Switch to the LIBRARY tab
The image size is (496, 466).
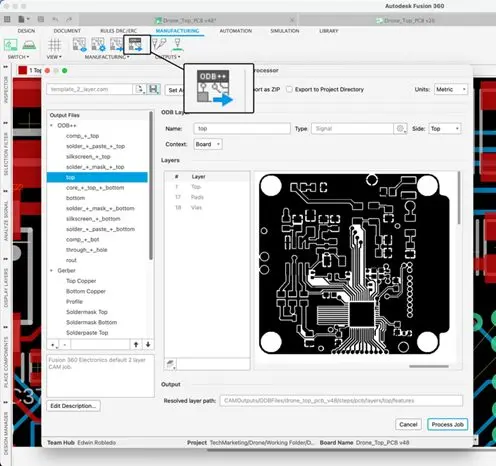click(x=329, y=31)
